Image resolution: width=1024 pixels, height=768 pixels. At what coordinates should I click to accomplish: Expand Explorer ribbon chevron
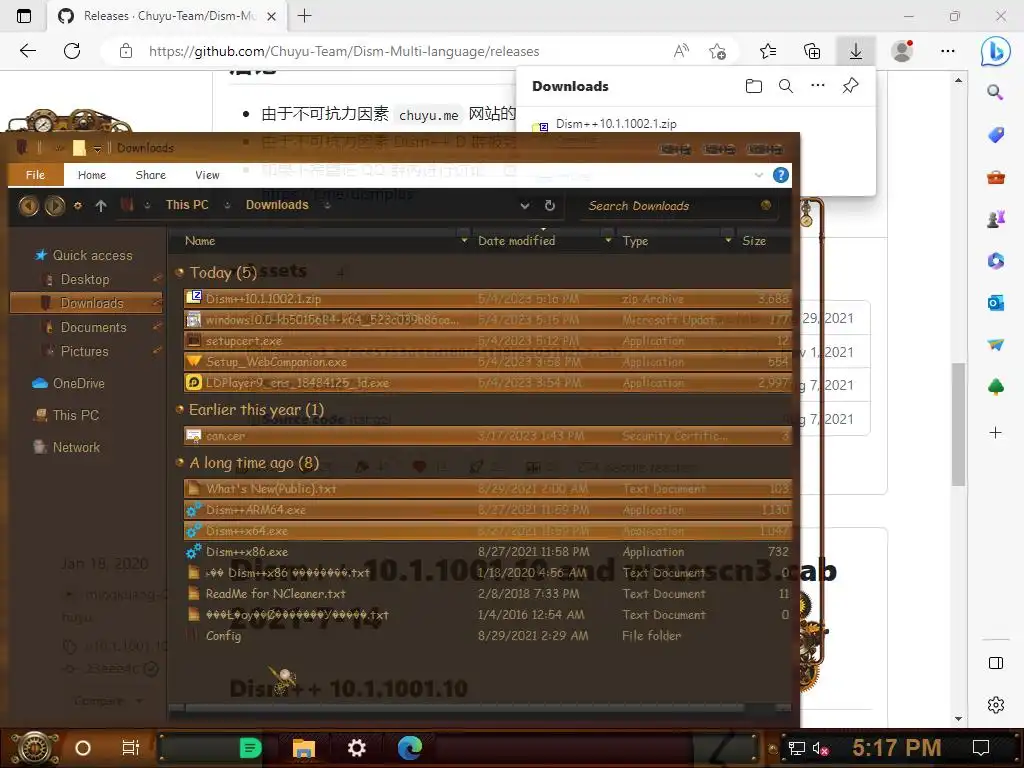758,175
